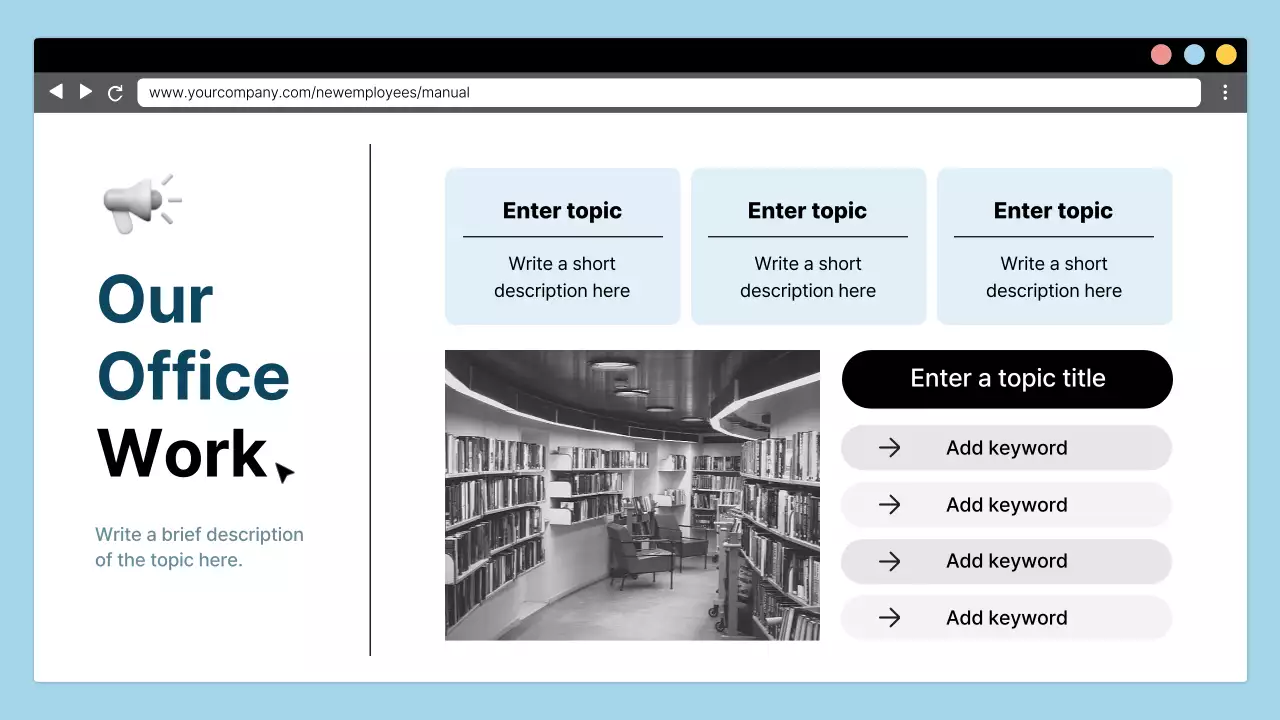
Task: Select the rightmost Enter topic card
Action: (x=1053, y=246)
